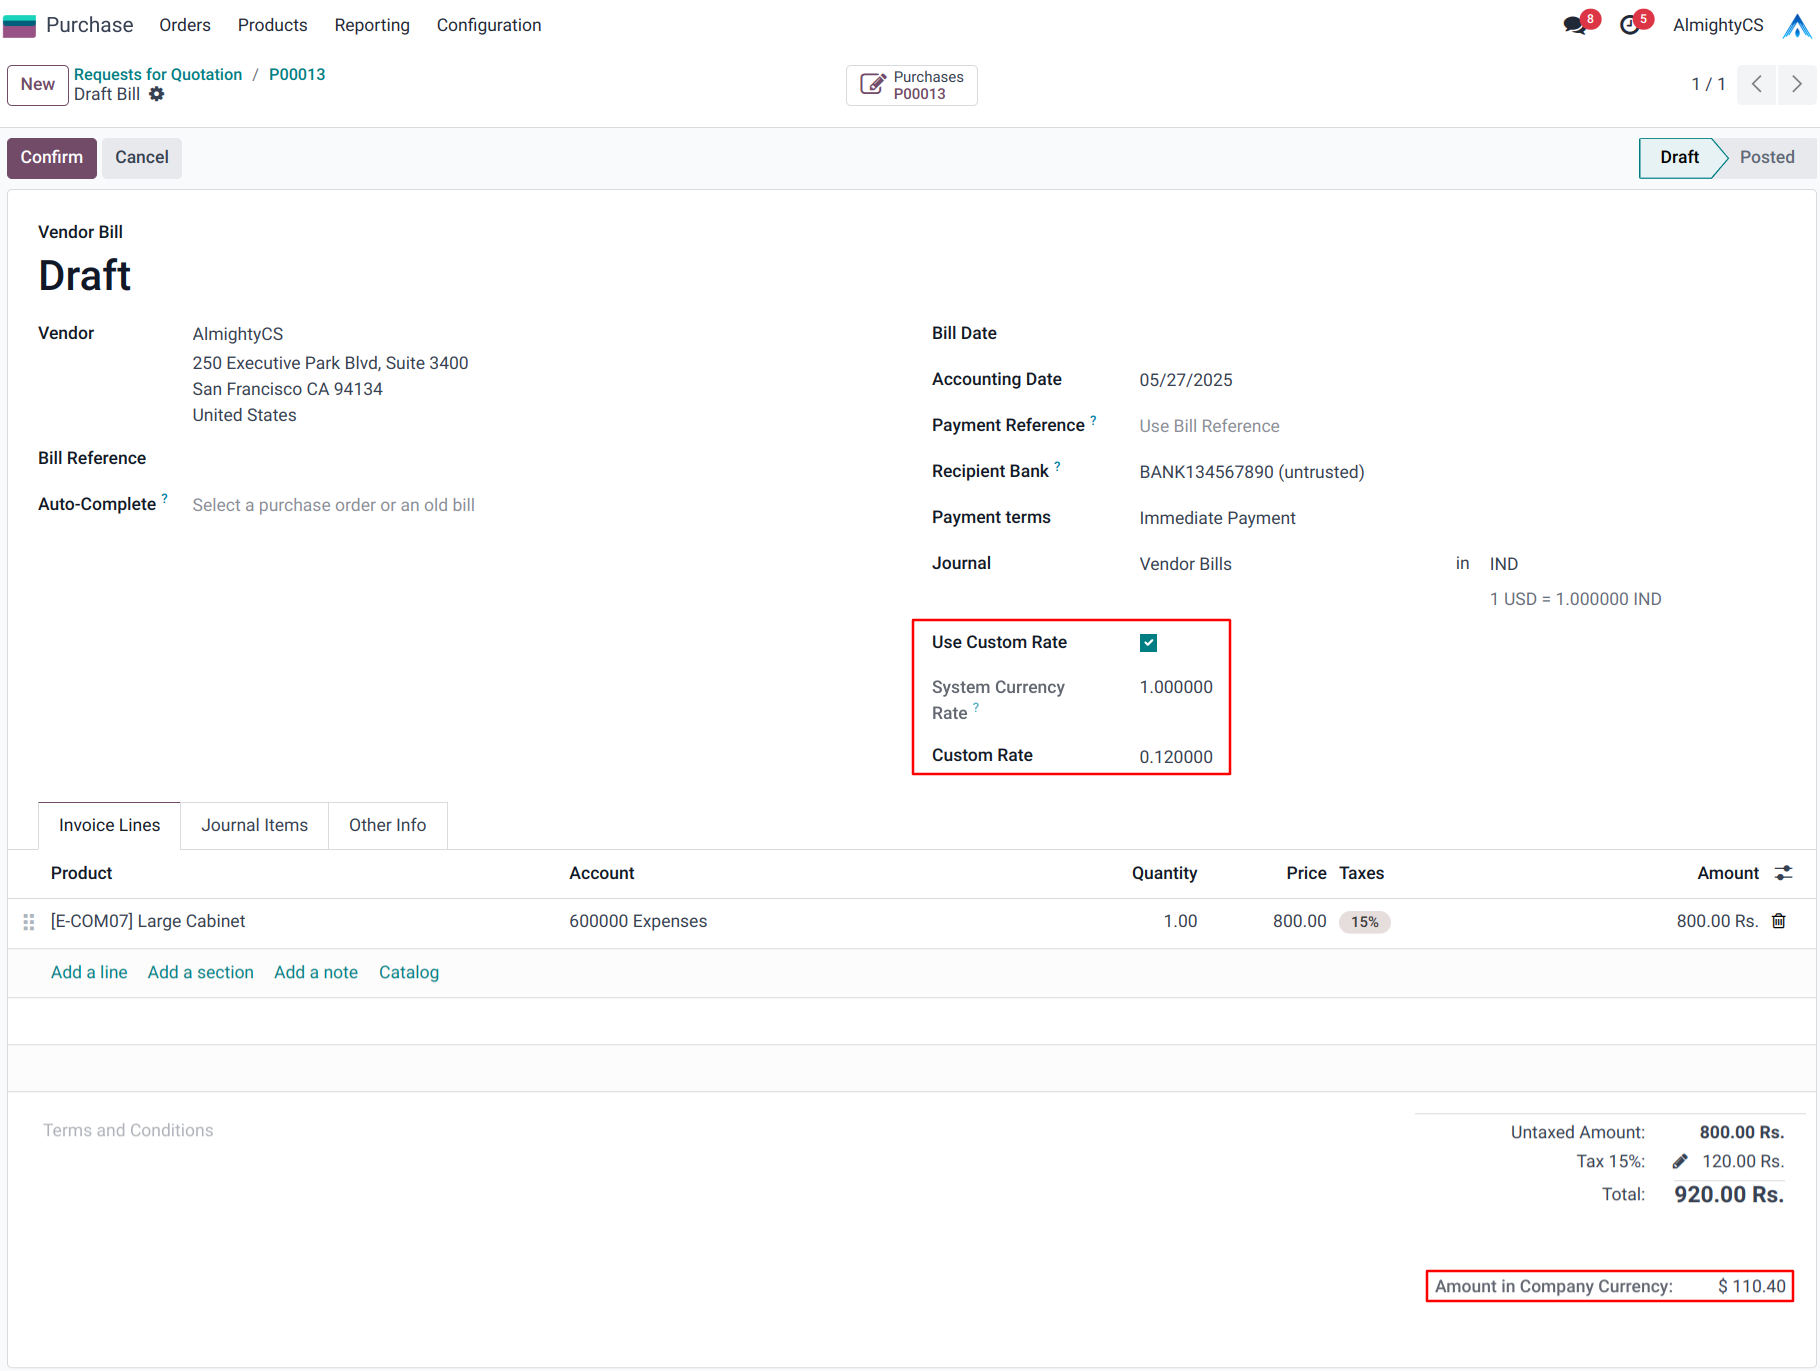This screenshot has width=1820, height=1371.
Task: Remove the 15% tax tag
Action: (1364, 922)
